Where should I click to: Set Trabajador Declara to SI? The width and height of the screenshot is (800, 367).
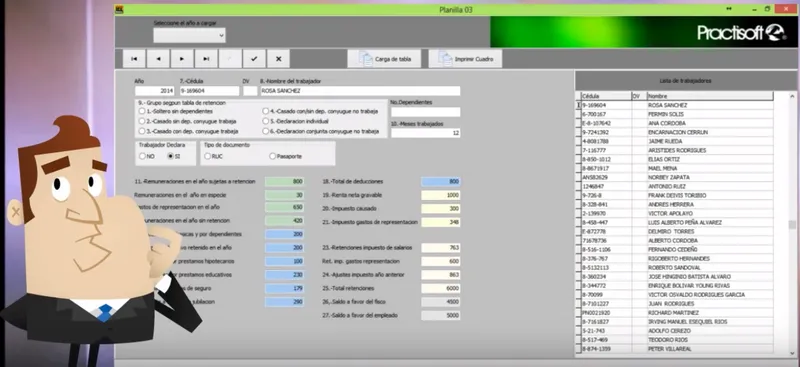coord(174,156)
